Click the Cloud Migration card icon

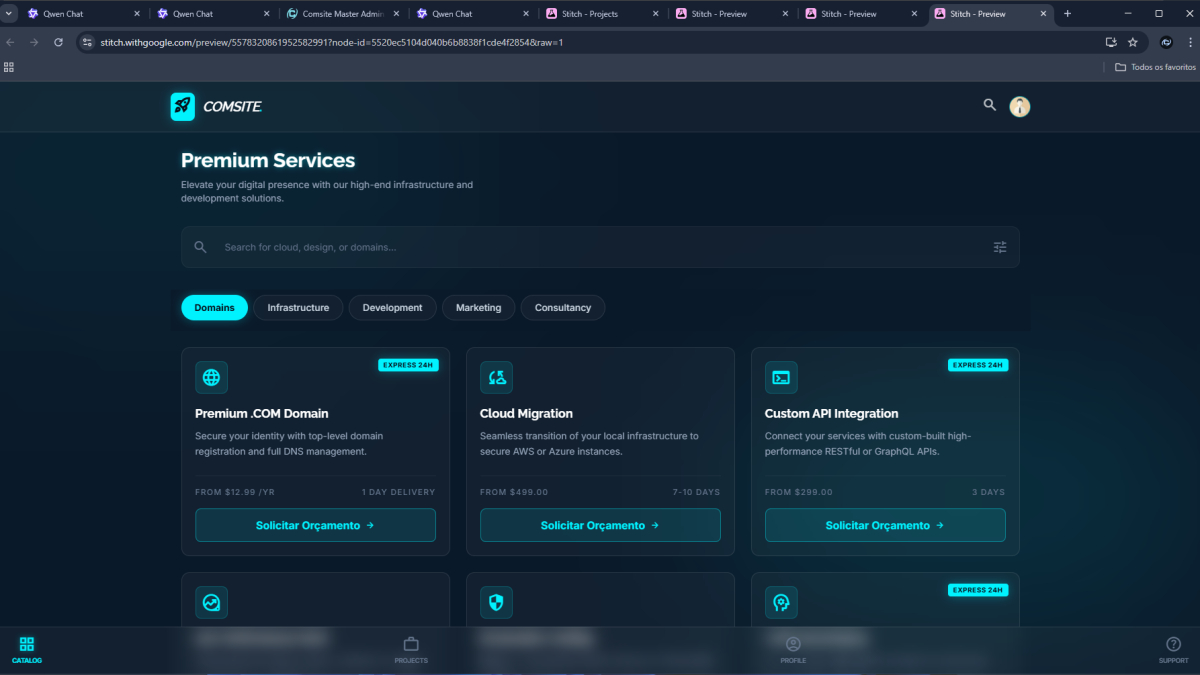click(496, 377)
